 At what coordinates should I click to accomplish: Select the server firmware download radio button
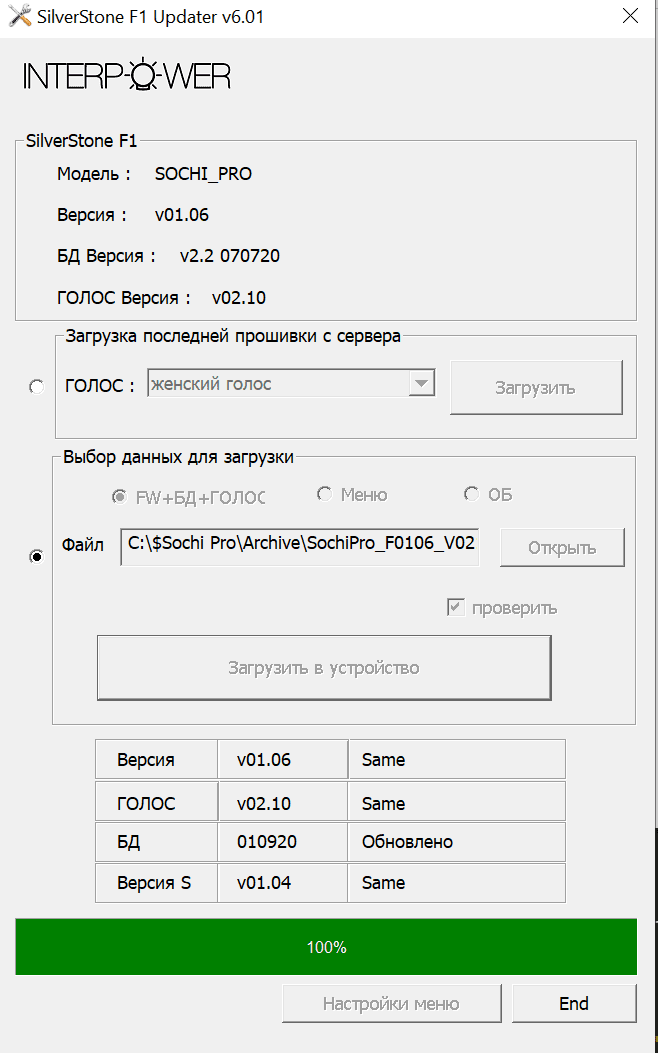pyautogui.click(x=37, y=387)
